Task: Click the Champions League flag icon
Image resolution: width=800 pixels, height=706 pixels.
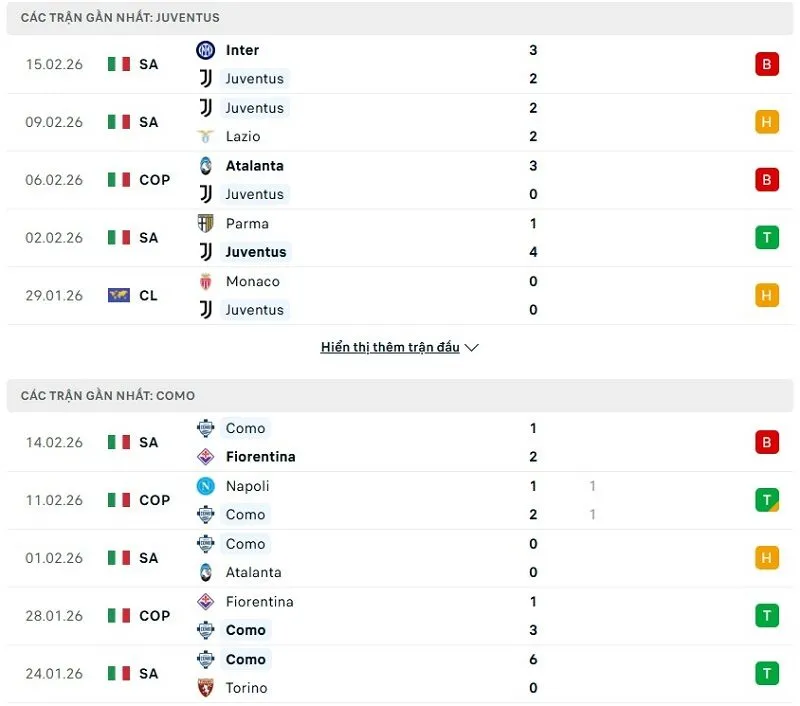Action: [119, 295]
